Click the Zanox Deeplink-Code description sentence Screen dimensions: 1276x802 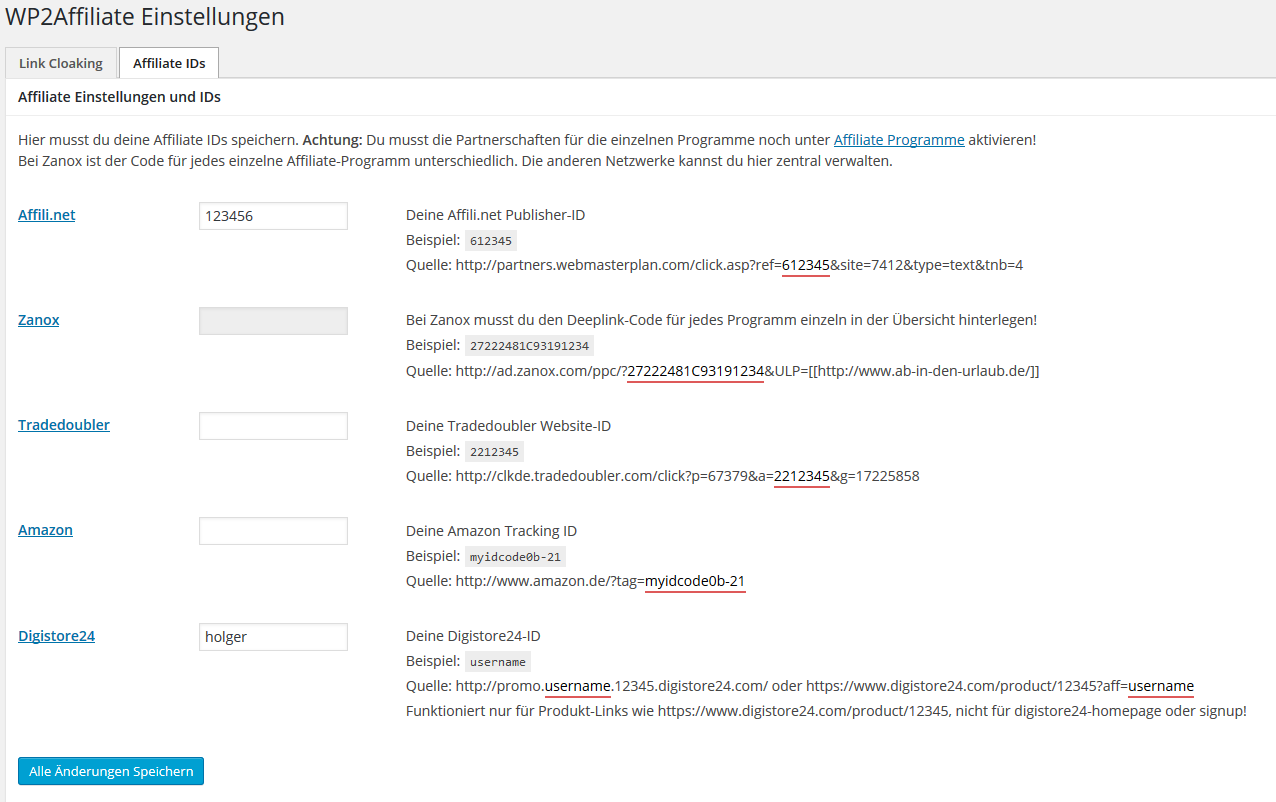(721, 320)
